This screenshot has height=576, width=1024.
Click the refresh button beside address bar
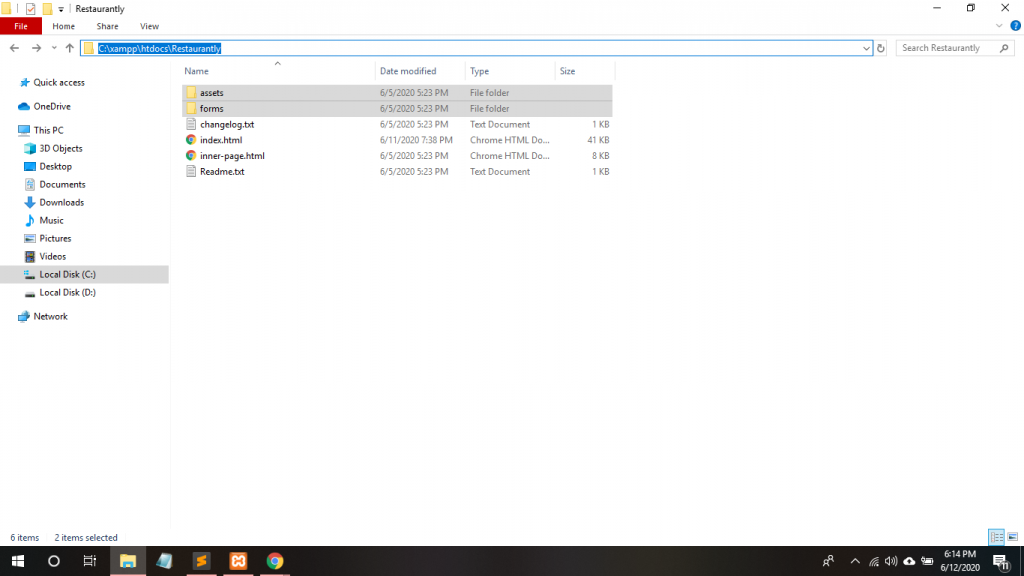(x=881, y=48)
